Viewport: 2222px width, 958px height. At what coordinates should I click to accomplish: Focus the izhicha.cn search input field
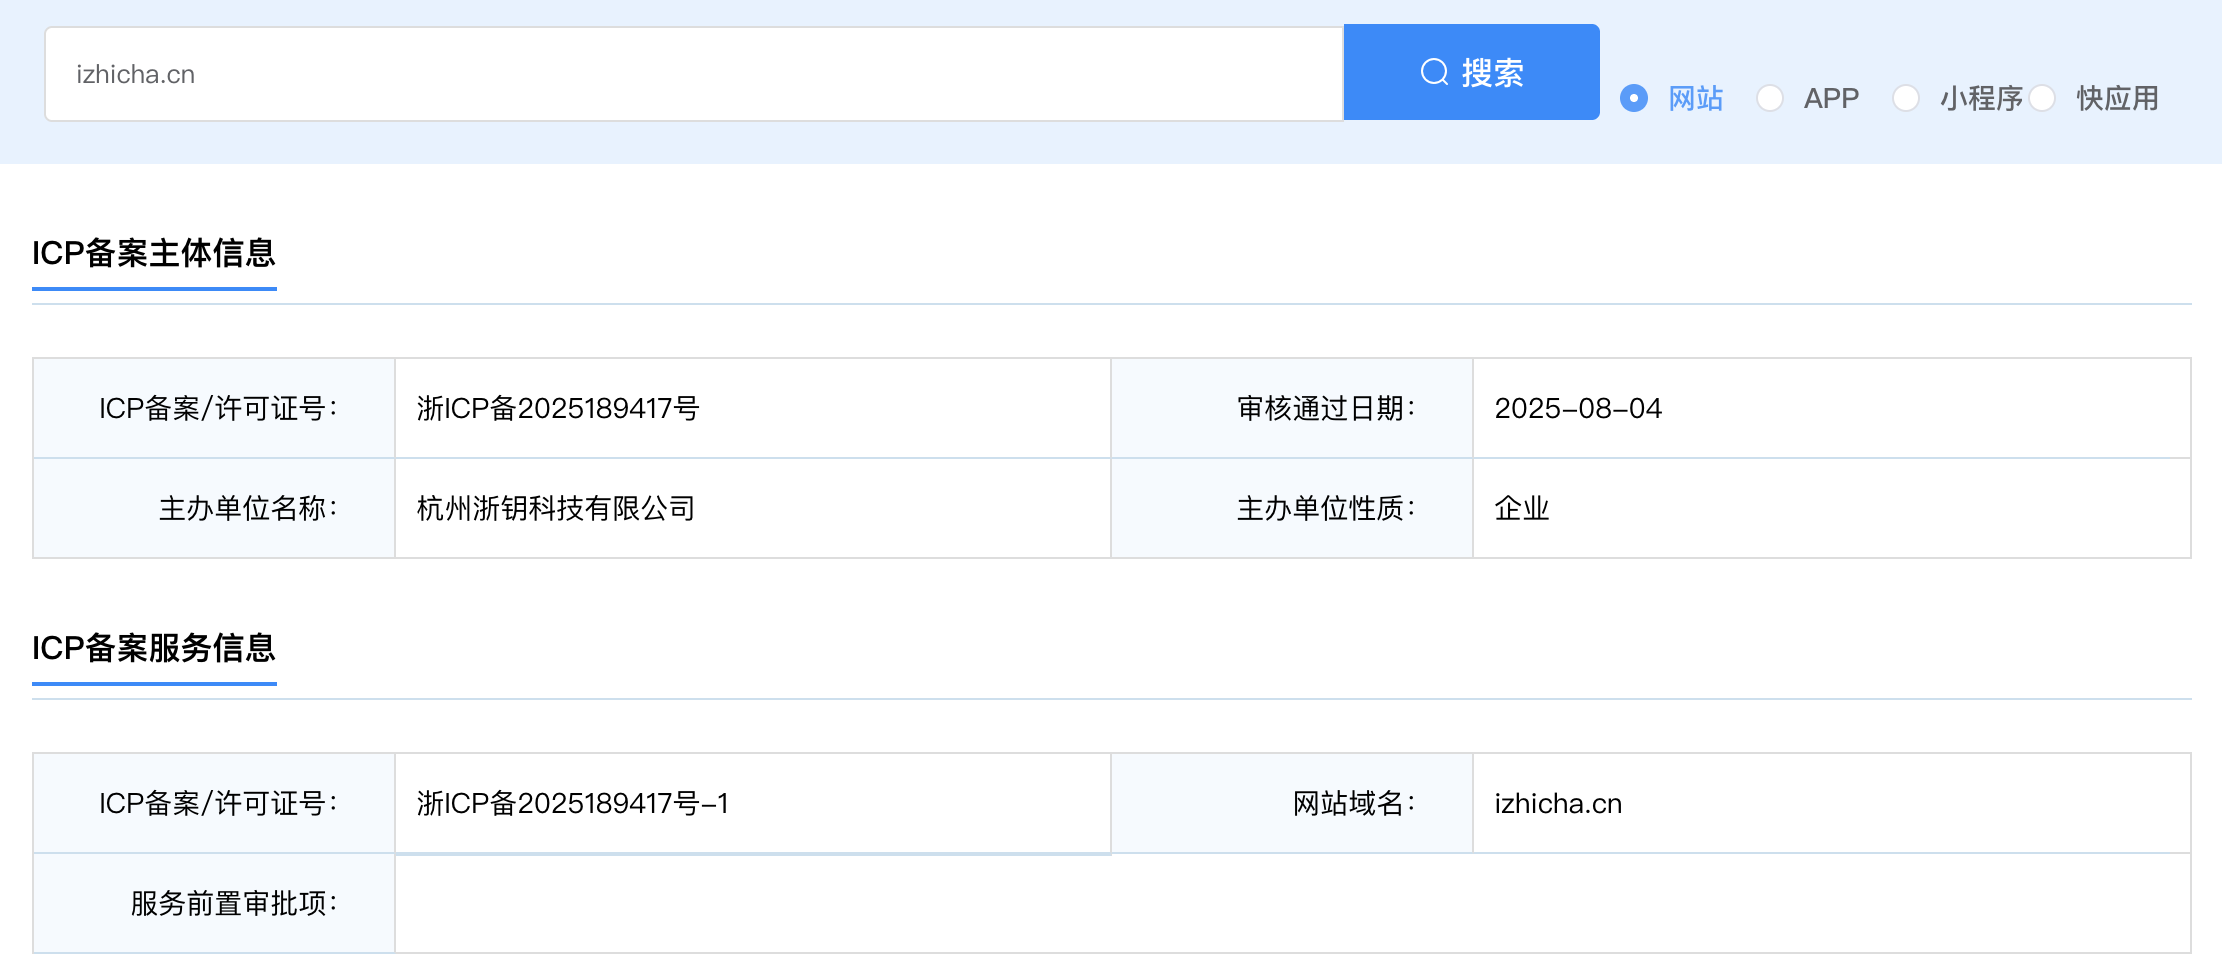coord(694,74)
